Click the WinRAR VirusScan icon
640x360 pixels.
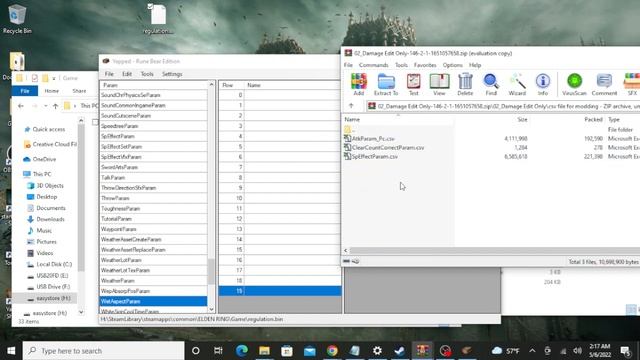pyautogui.click(x=574, y=84)
